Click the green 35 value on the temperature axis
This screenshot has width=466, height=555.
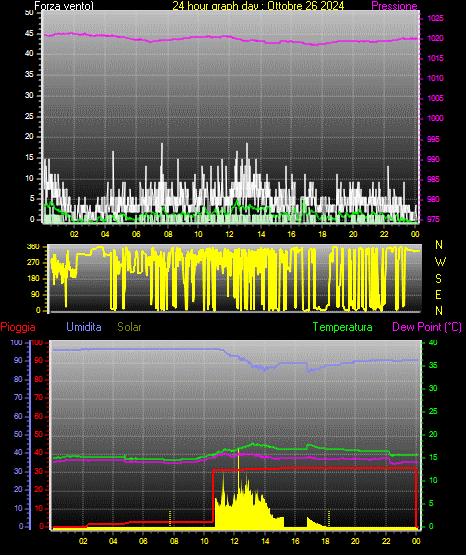[433, 365]
